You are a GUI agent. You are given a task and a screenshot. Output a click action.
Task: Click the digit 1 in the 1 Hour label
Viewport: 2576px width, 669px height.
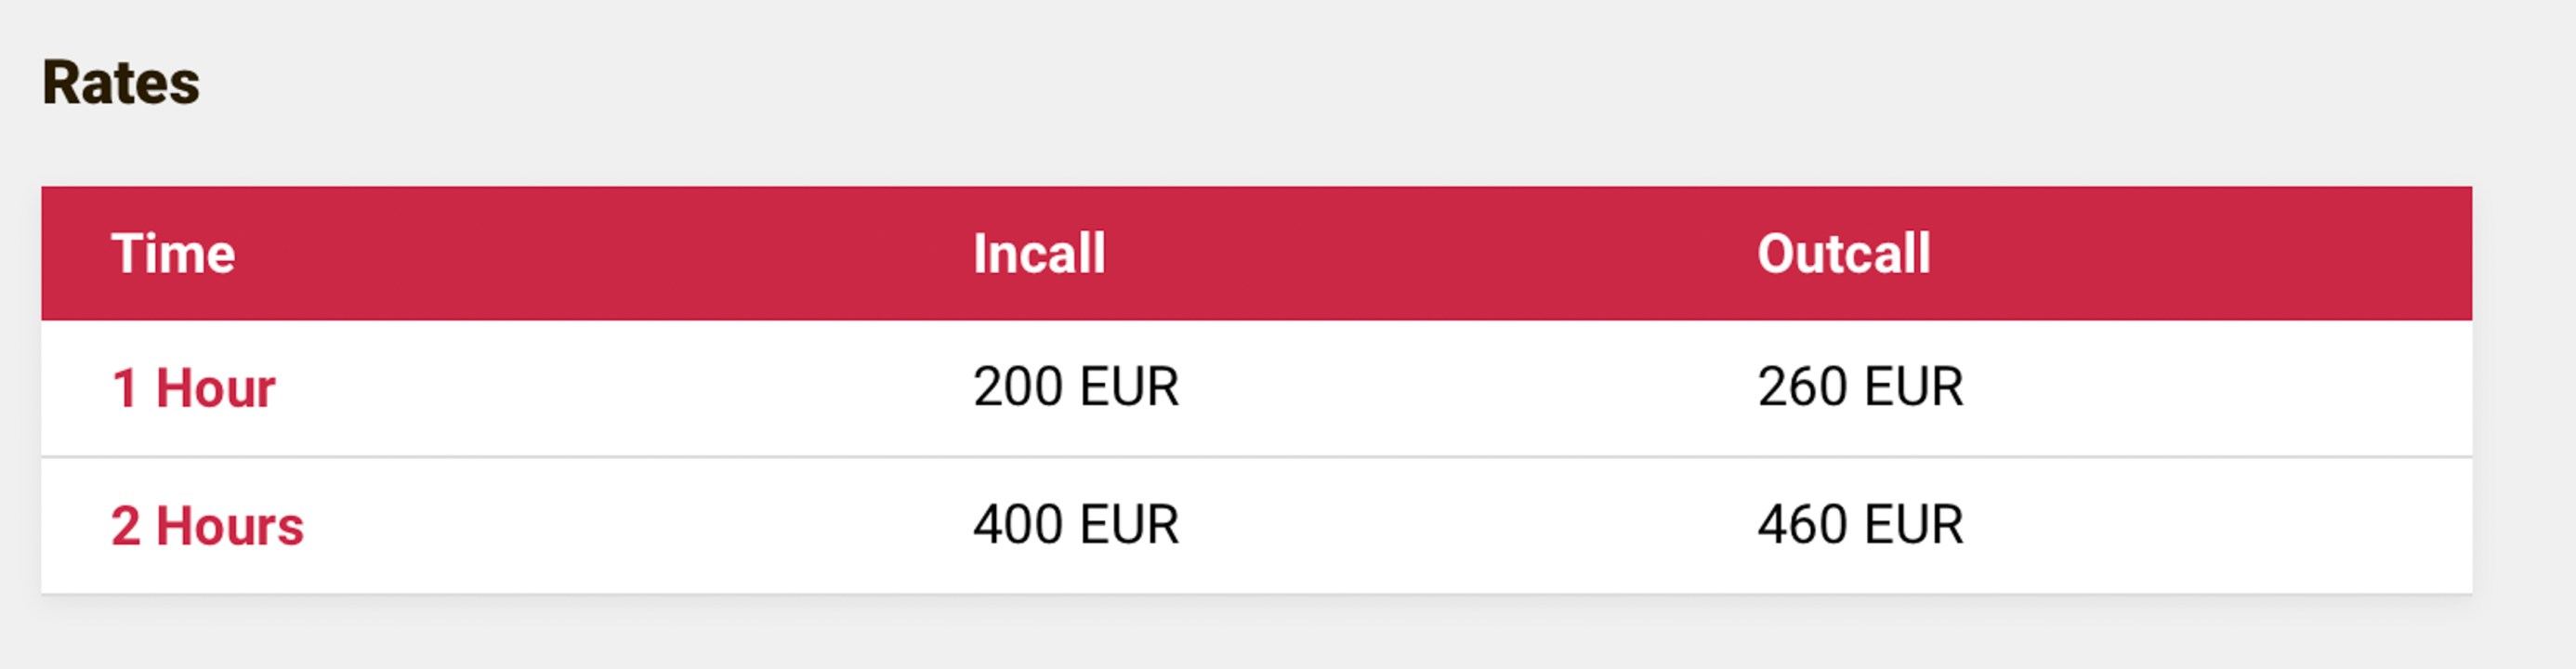point(125,388)
